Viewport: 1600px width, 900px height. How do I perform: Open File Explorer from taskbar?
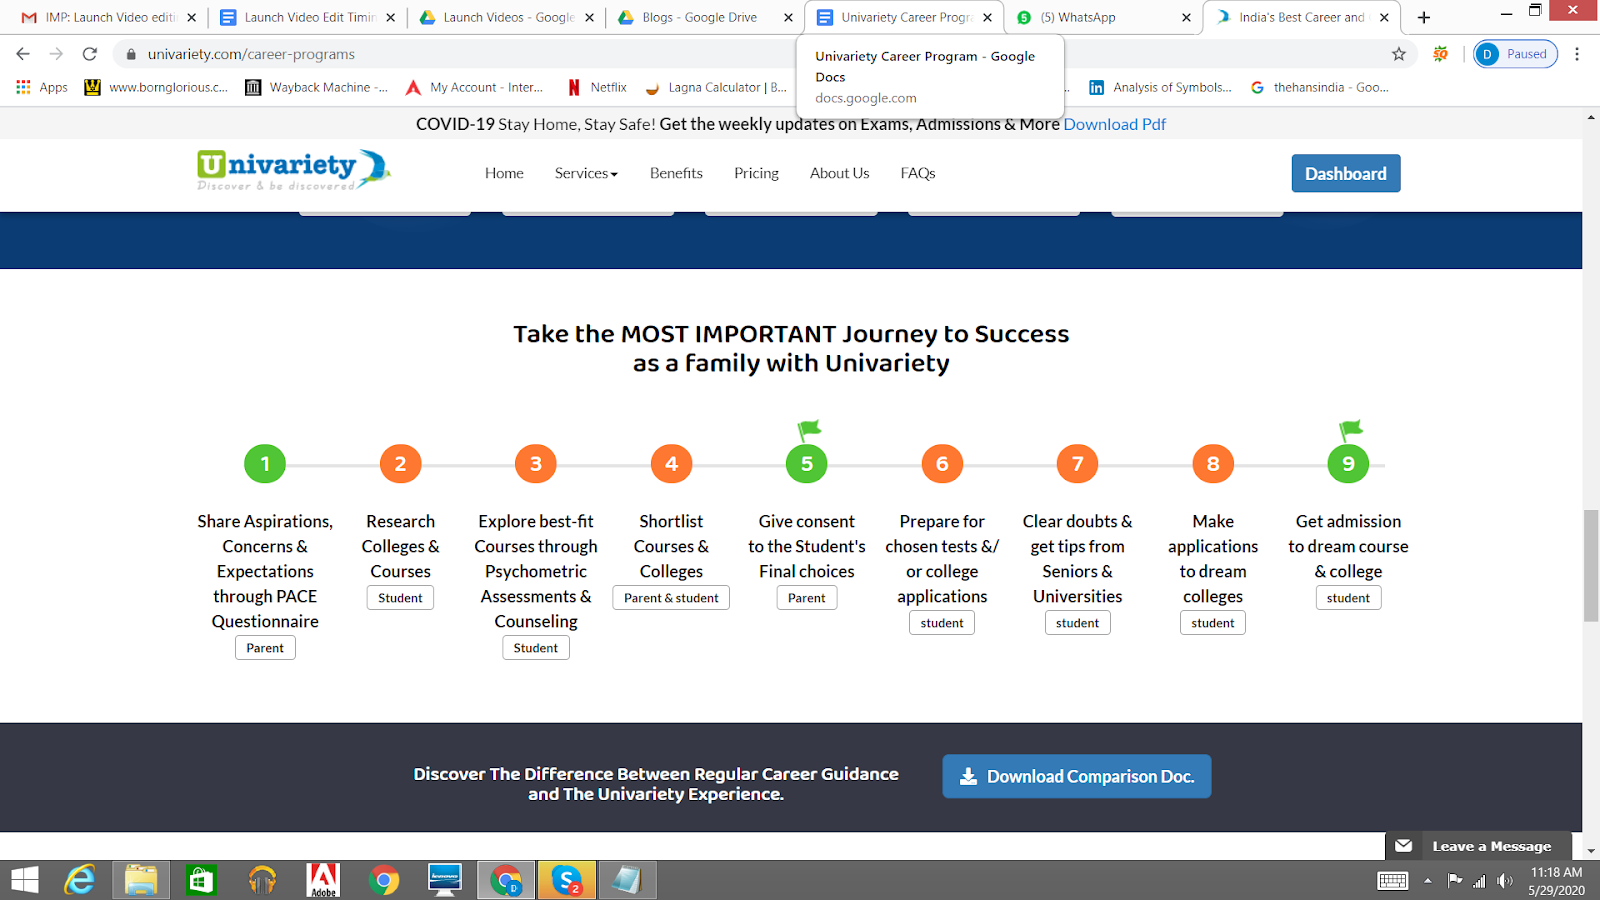(141, 880)
